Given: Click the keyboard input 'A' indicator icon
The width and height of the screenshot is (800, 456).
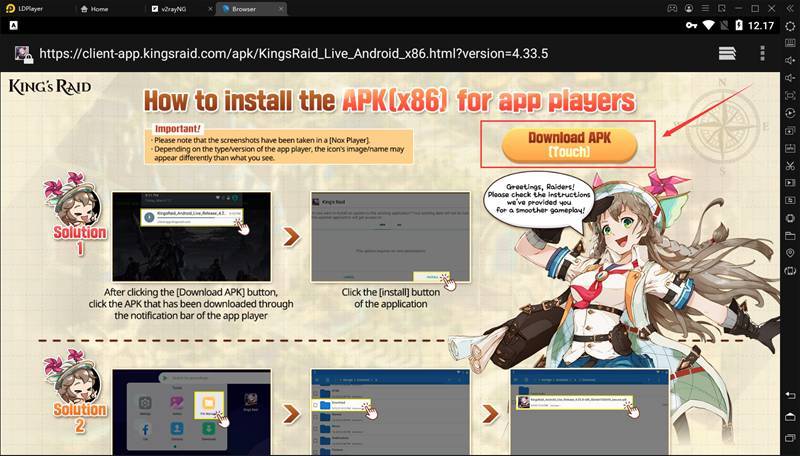Looking at the screenshot, I should (13, 25).
